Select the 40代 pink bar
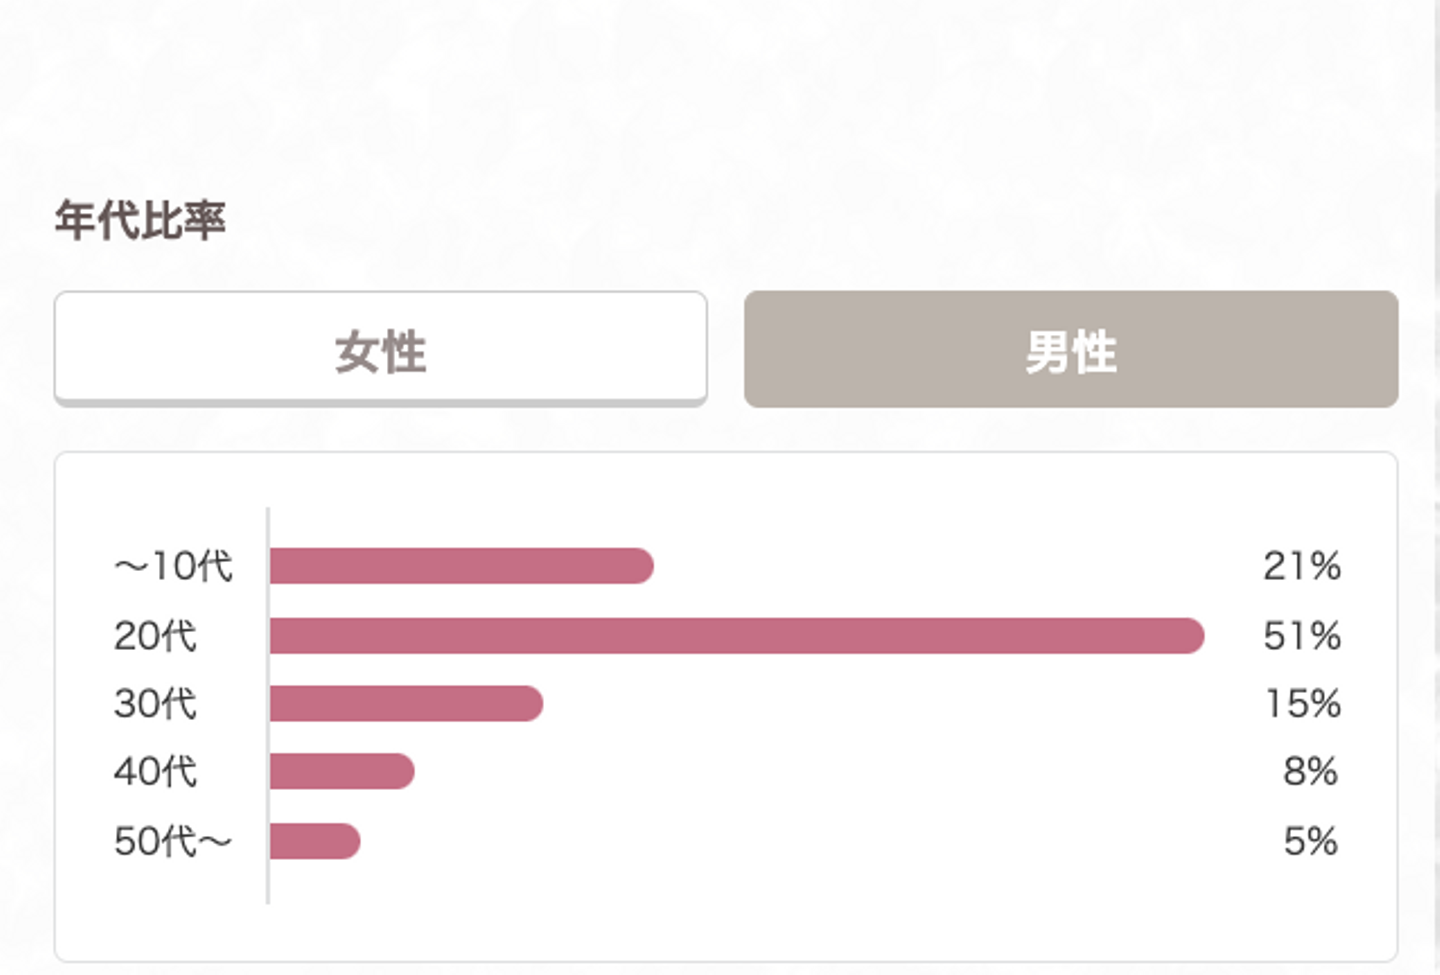1440x975 pixels. (341, 771)
